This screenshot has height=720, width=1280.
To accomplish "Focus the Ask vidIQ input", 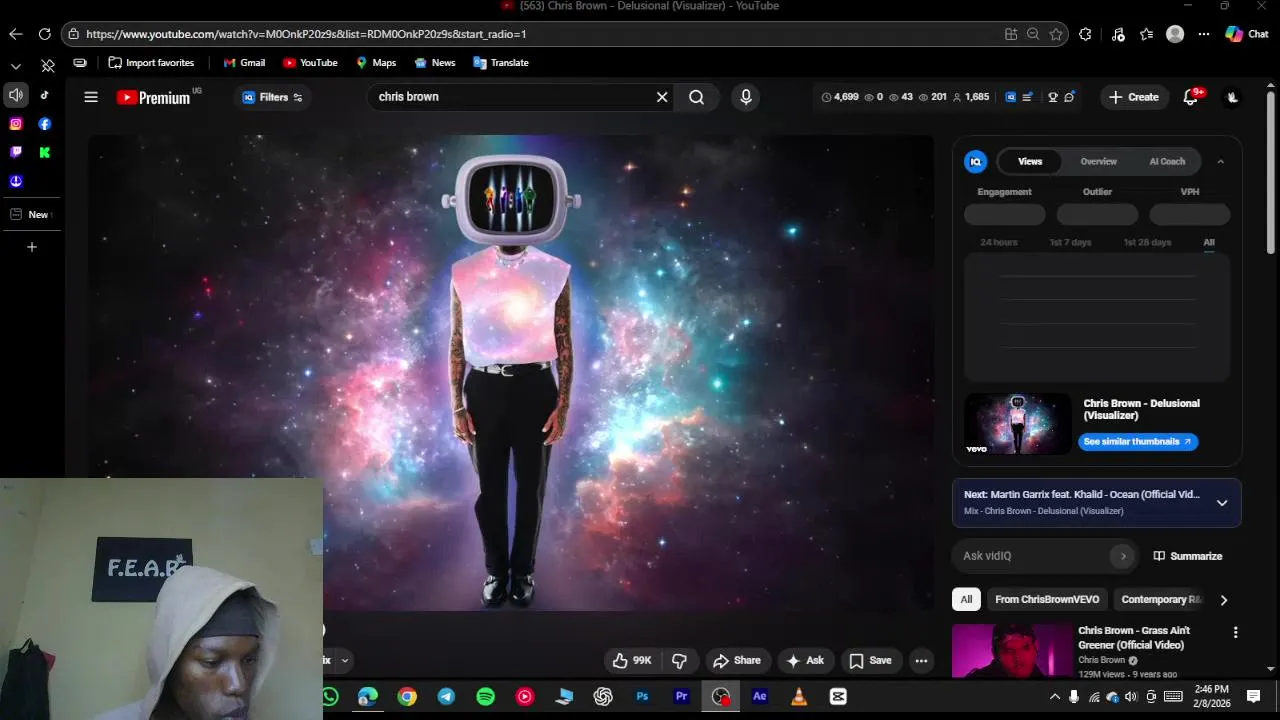I will 1033,556.
